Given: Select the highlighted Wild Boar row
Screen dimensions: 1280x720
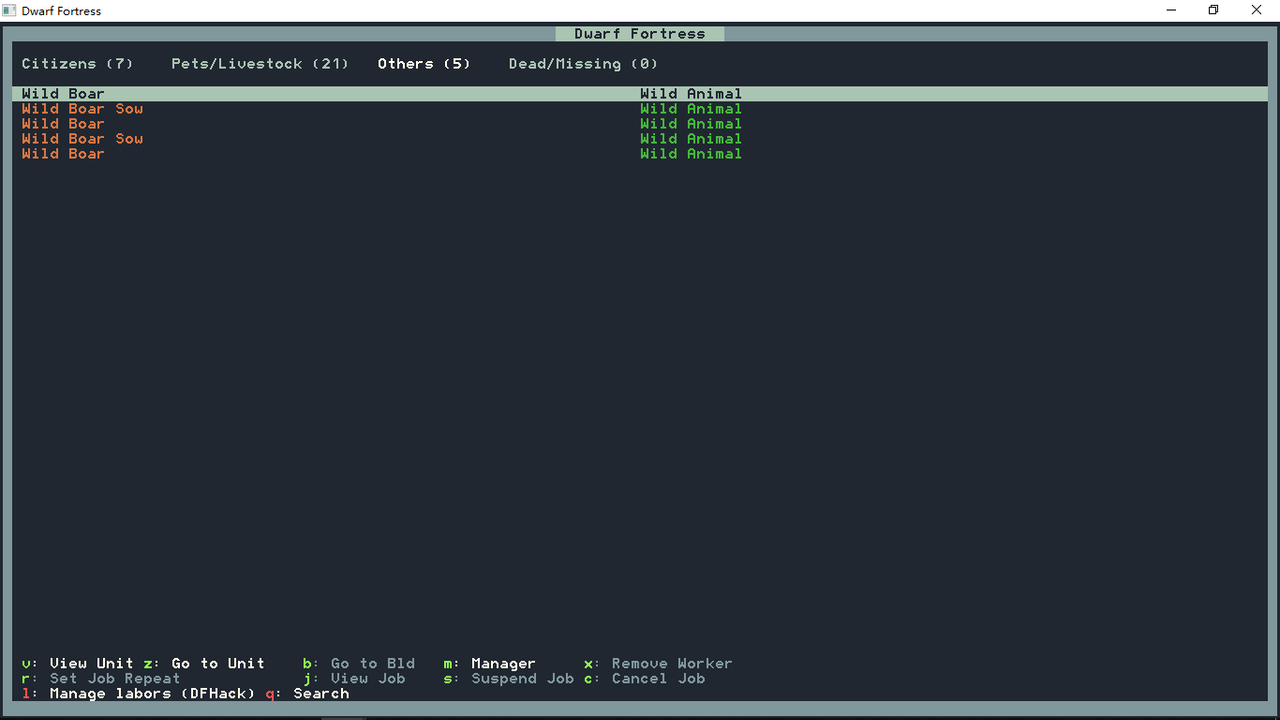Looking at the screenshot, I should [640, 94].
